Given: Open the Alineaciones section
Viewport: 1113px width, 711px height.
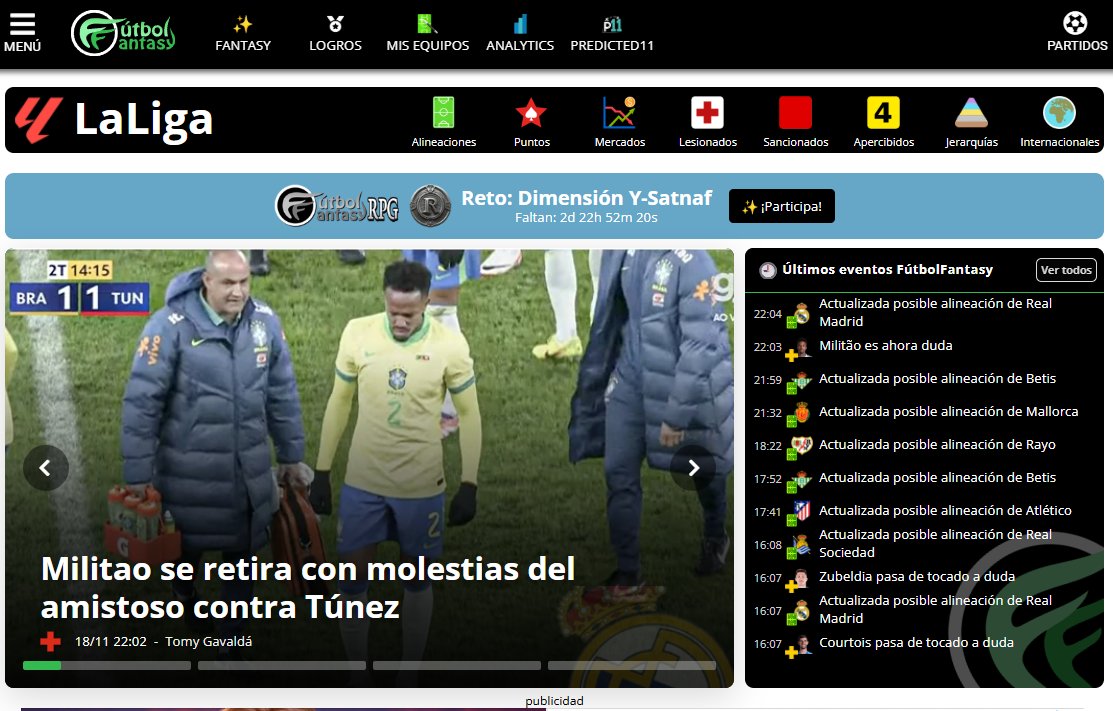Looking at the screenshot, I should (443, 118).
